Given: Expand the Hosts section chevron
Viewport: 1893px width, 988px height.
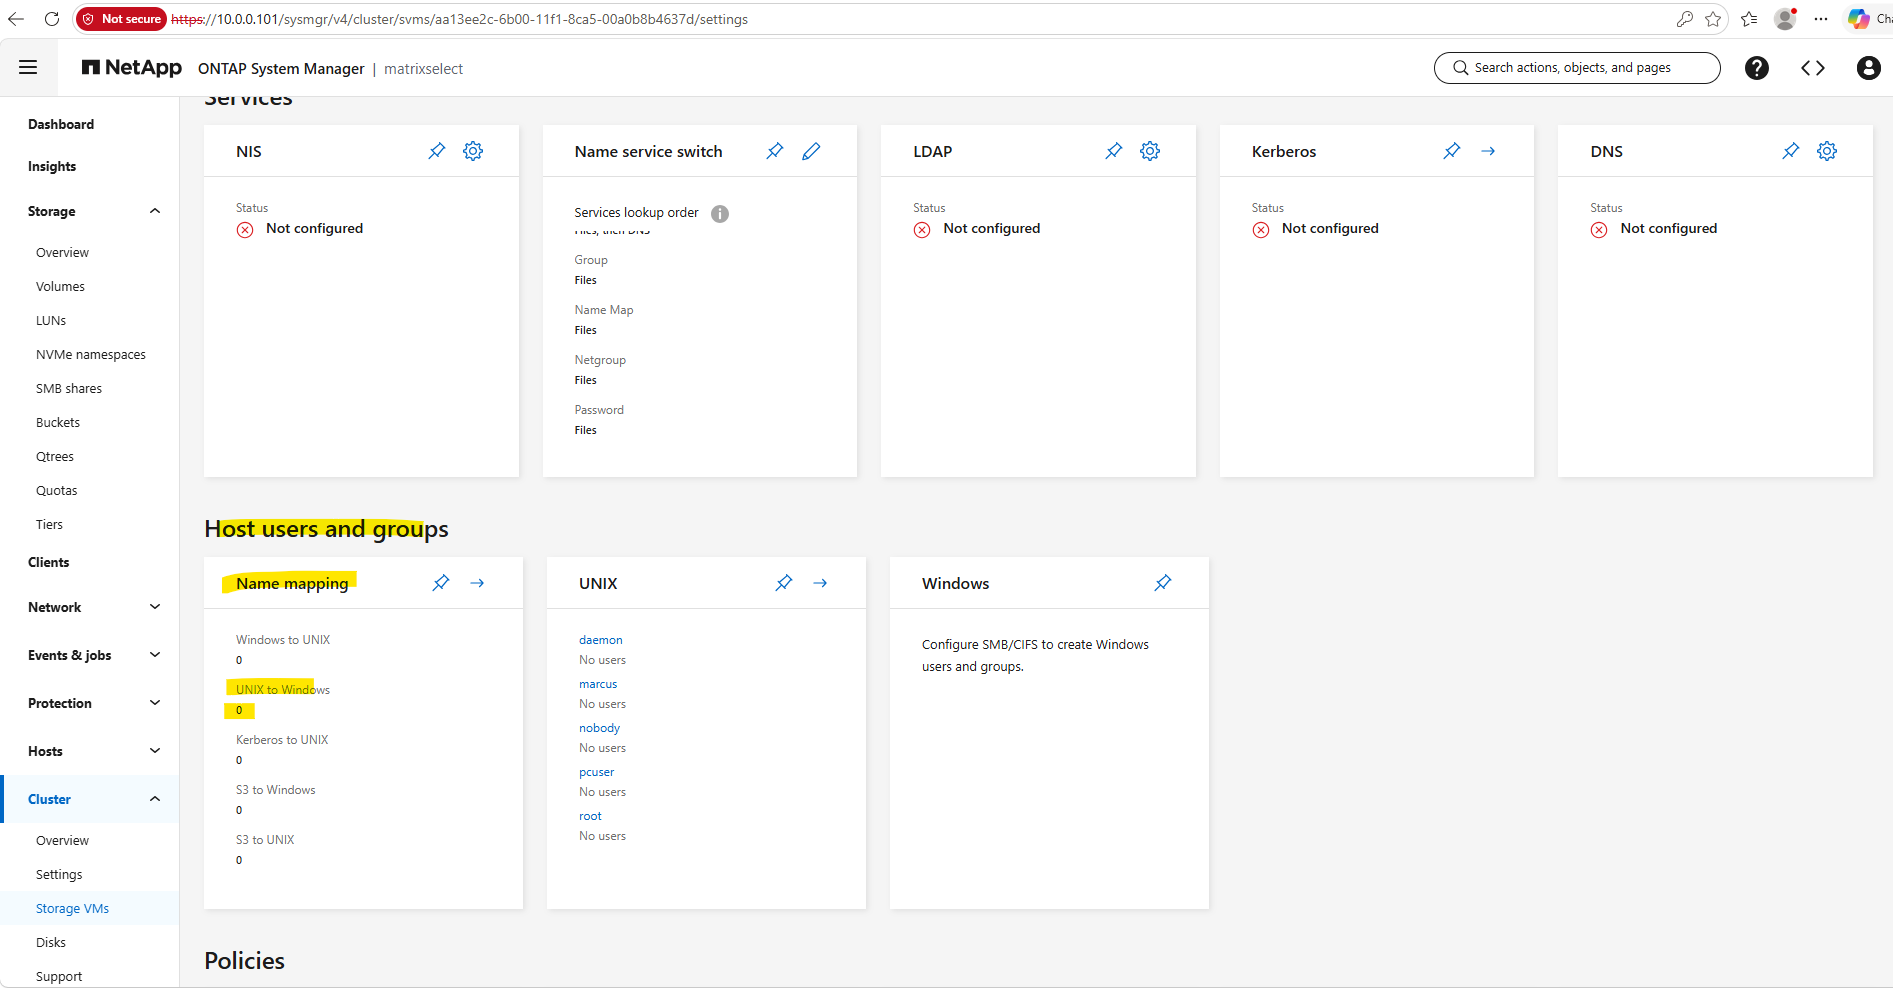Looking at the screenshot, I should pos(155,751).
